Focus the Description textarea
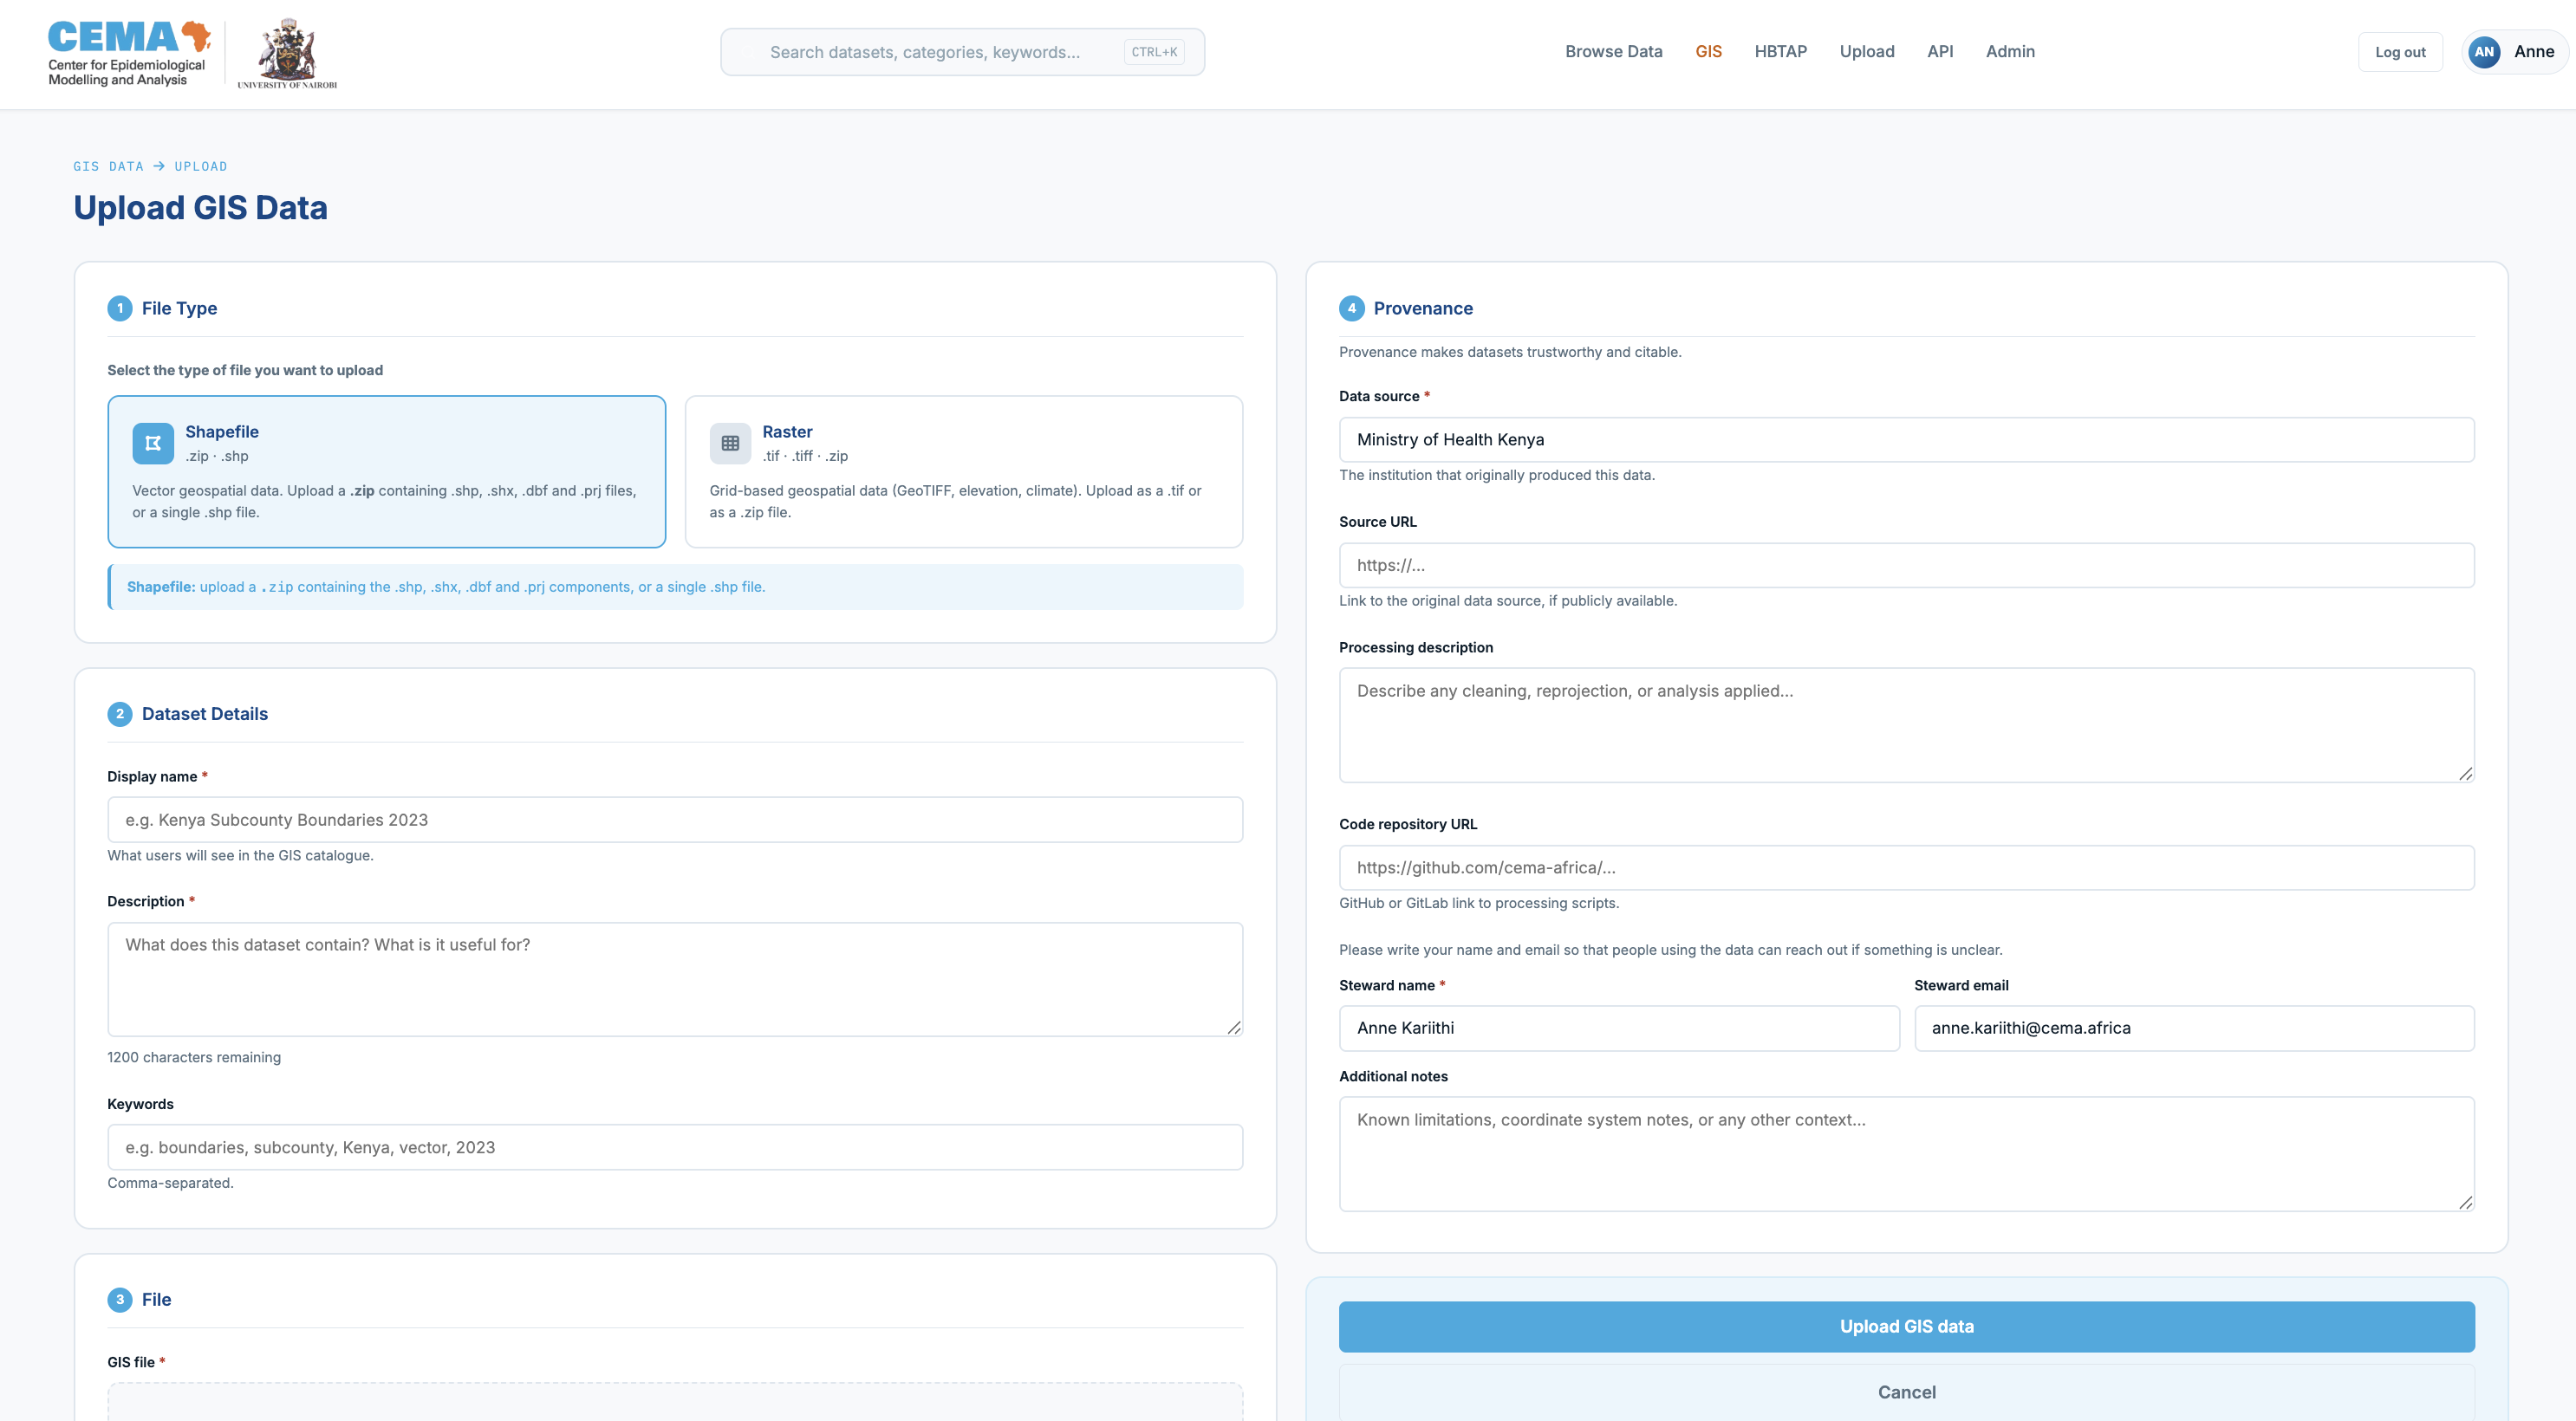Screen dimensions: 2576x1421 point(675,979)
